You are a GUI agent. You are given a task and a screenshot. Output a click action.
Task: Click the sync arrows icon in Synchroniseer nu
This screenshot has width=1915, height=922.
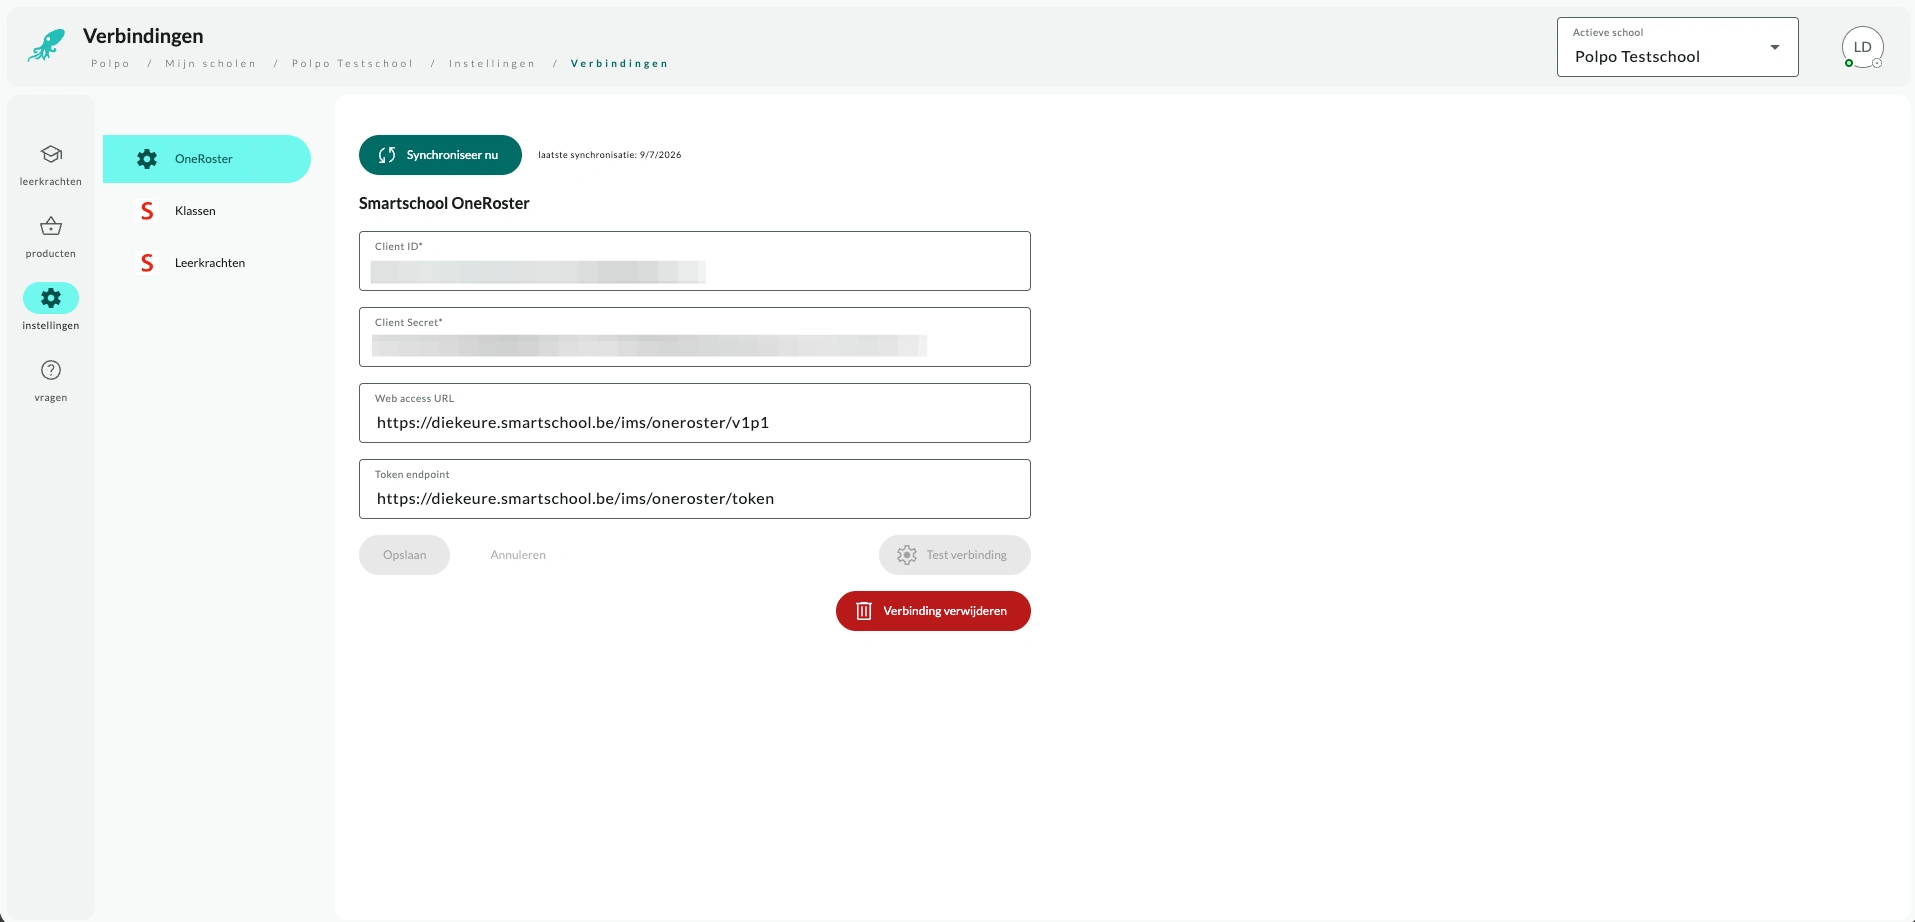pos(387,155)
